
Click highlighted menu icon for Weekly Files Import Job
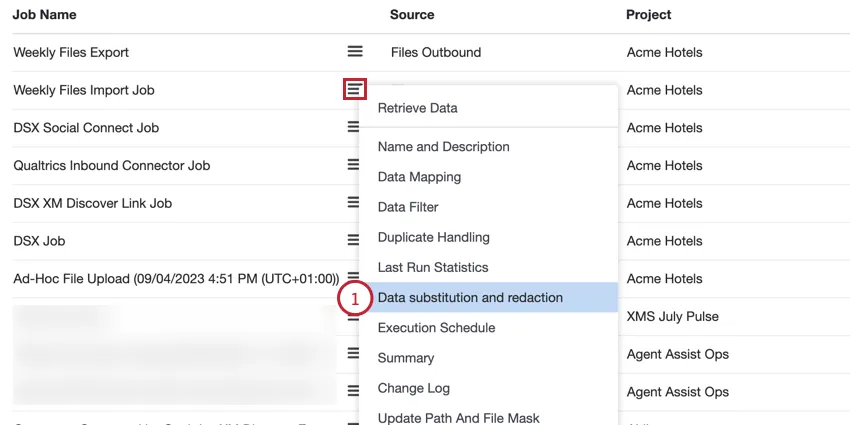(354, 89)
